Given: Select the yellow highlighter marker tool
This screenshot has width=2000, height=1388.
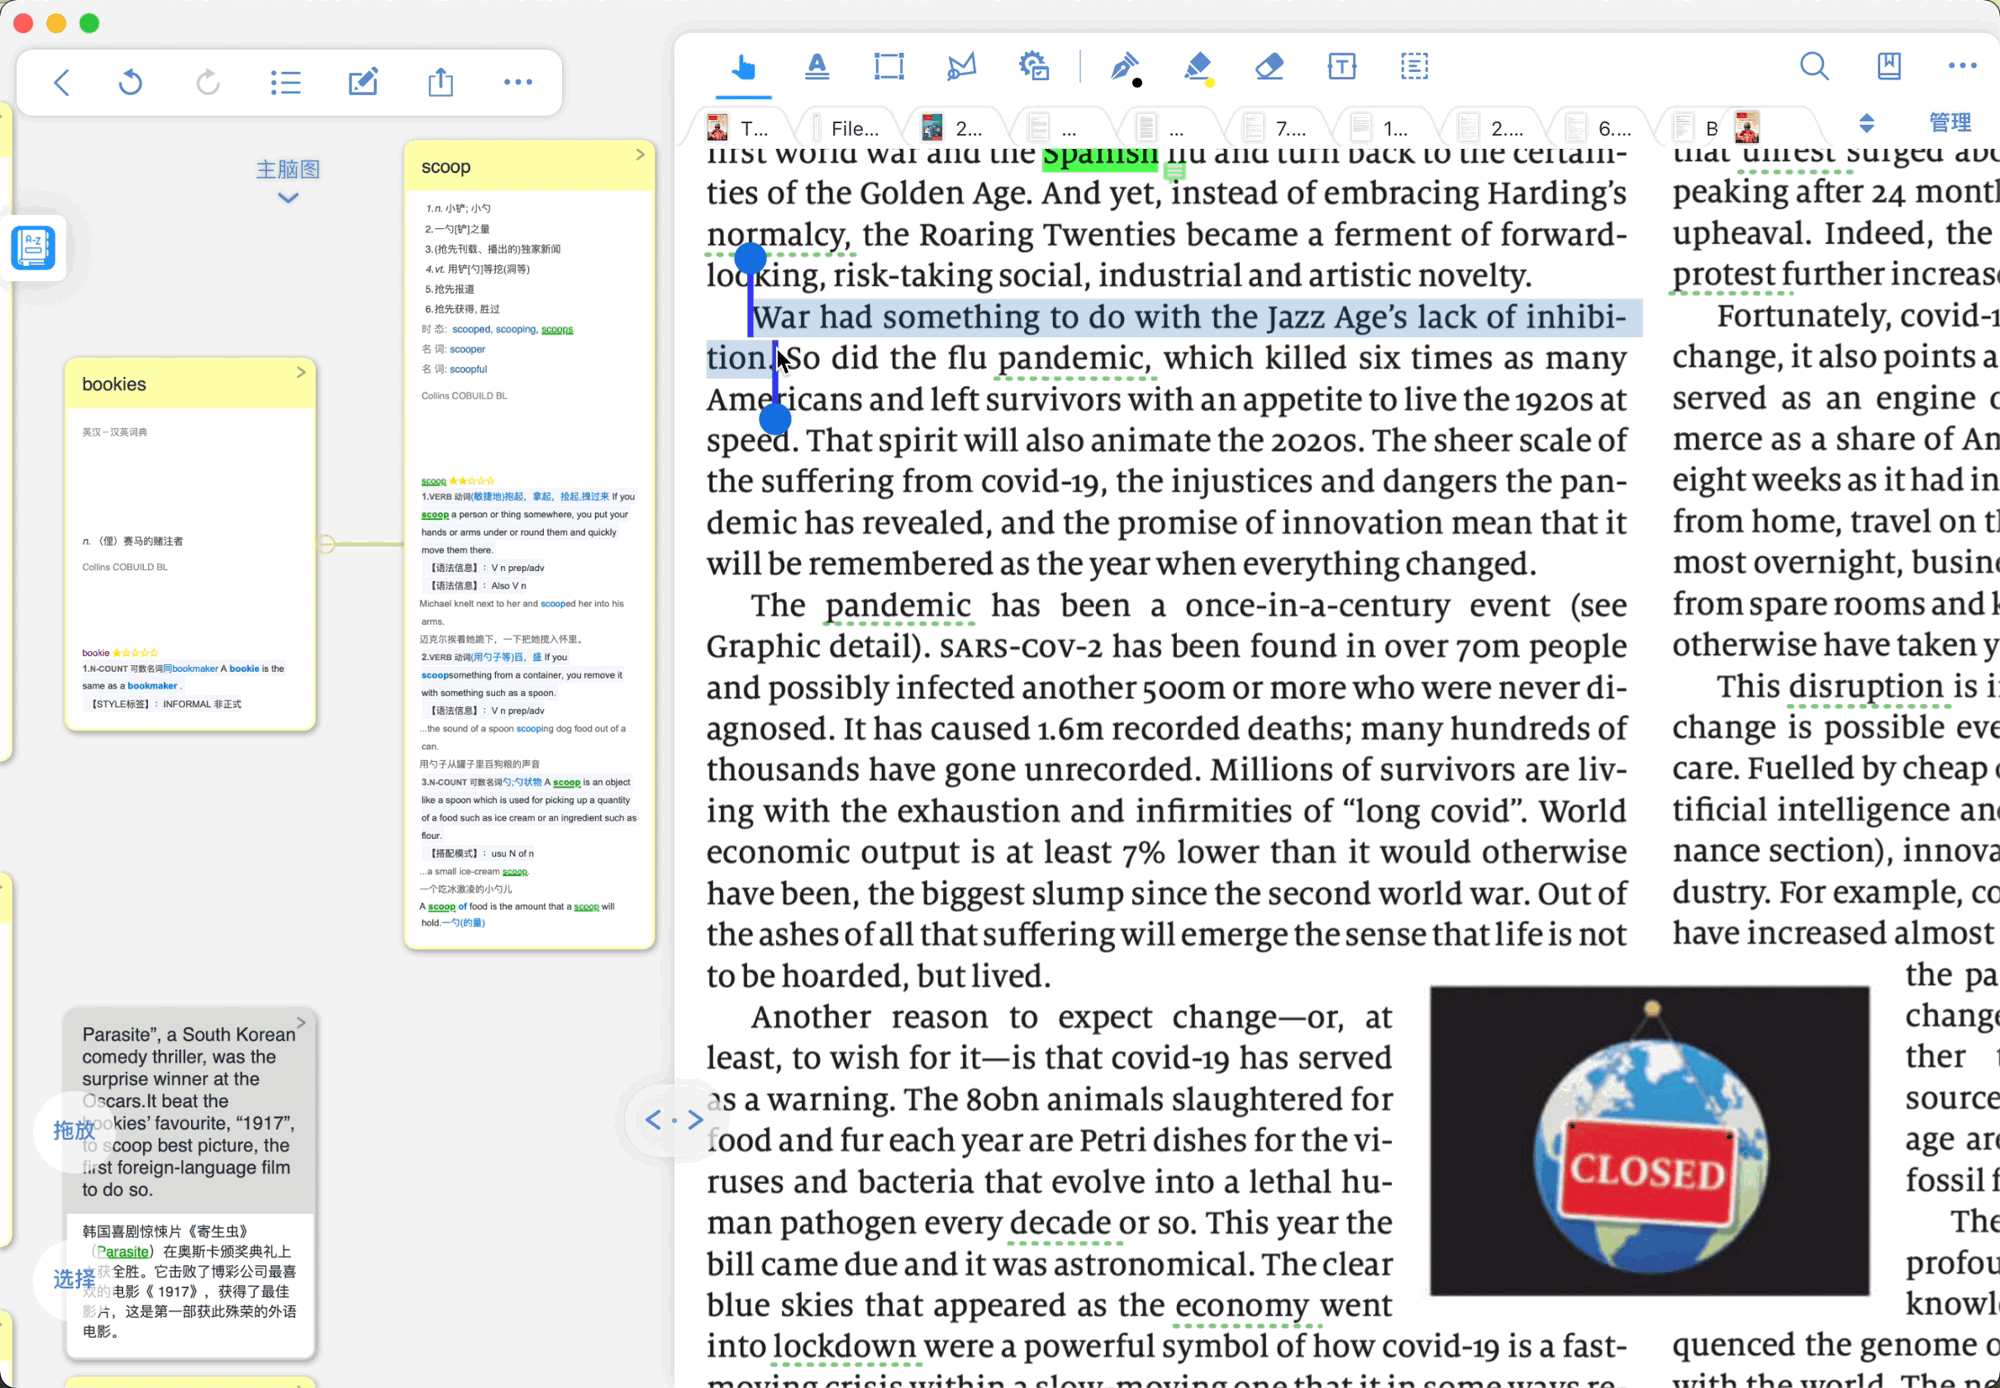Looking at the screenshot, I should [1198, 68].
